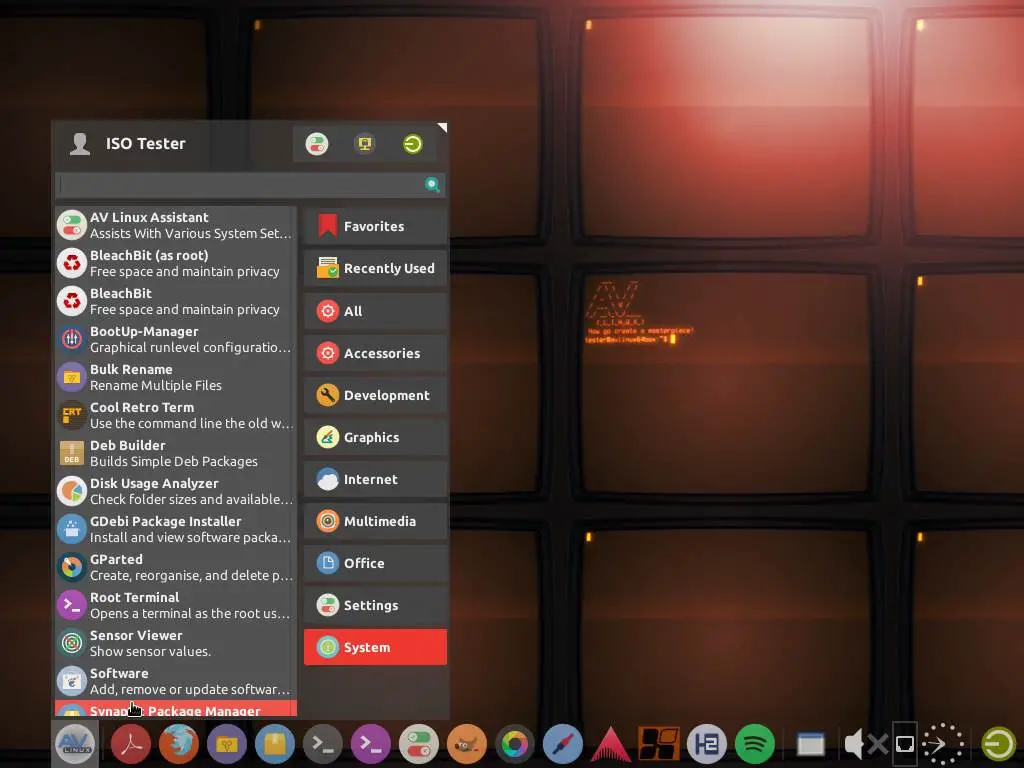Screen dimensions: 1024x768
Task: Open the red PDF viewer dock icon
Action: pos(131,744)
